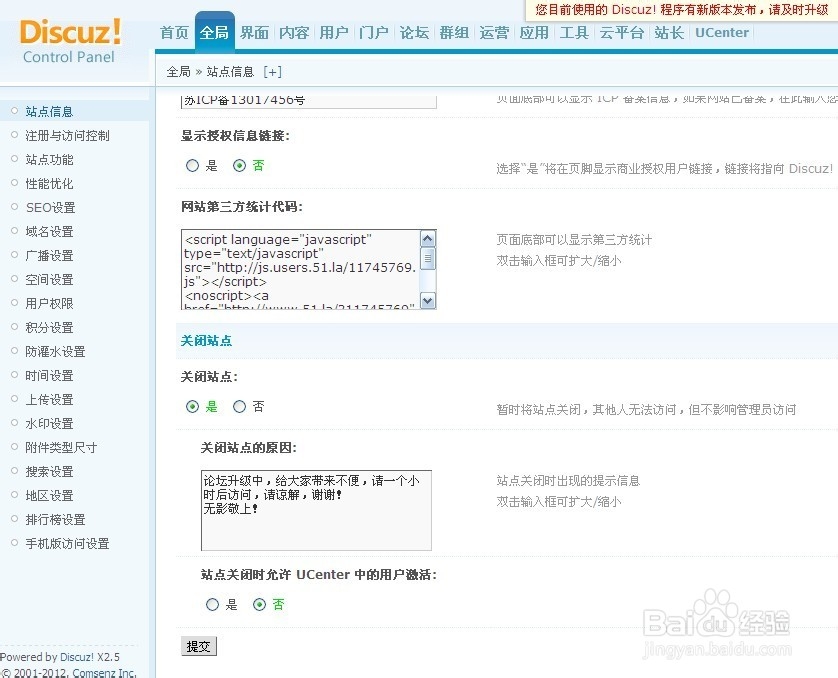This screenshot has height=678, width=838.
Task: Select 站点信息 in the sidebar
Action: coord(49,111)
